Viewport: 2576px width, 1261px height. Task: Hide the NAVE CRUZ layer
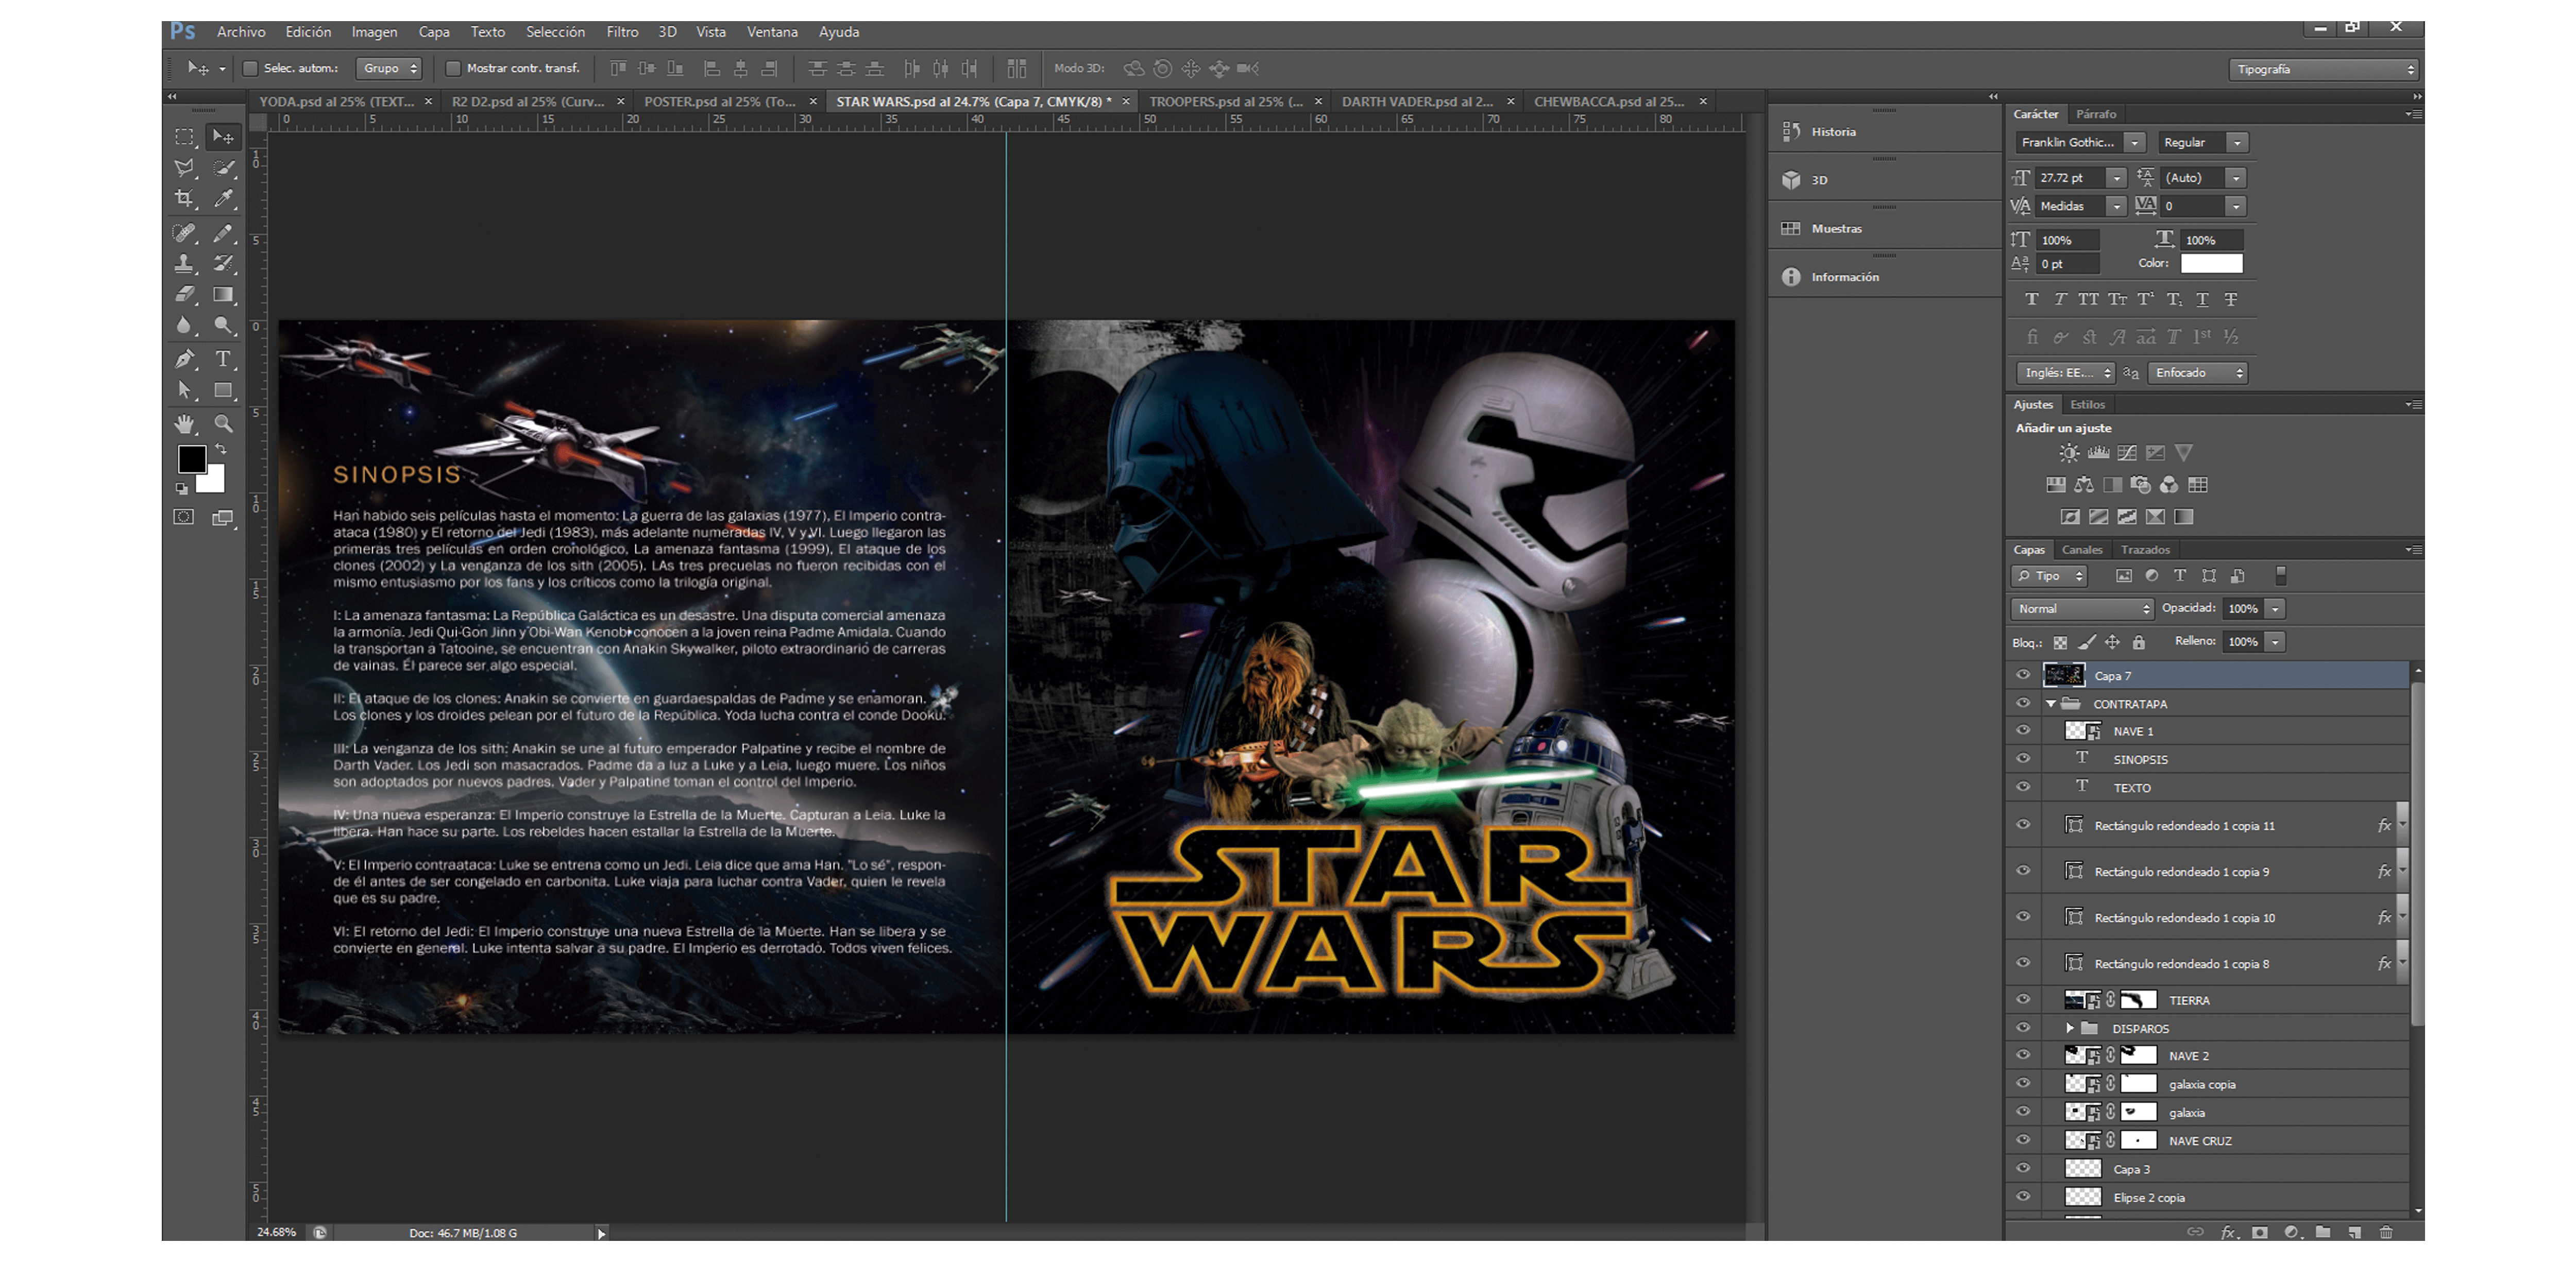click(x=2023, y=1140)
